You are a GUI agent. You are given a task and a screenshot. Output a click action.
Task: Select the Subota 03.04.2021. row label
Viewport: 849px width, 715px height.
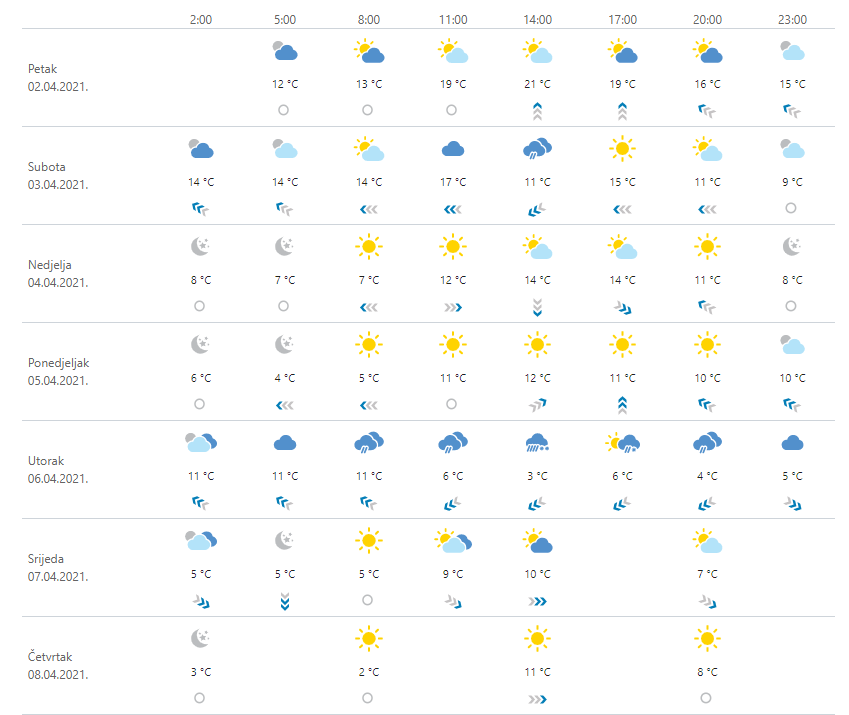coord(58,176)
